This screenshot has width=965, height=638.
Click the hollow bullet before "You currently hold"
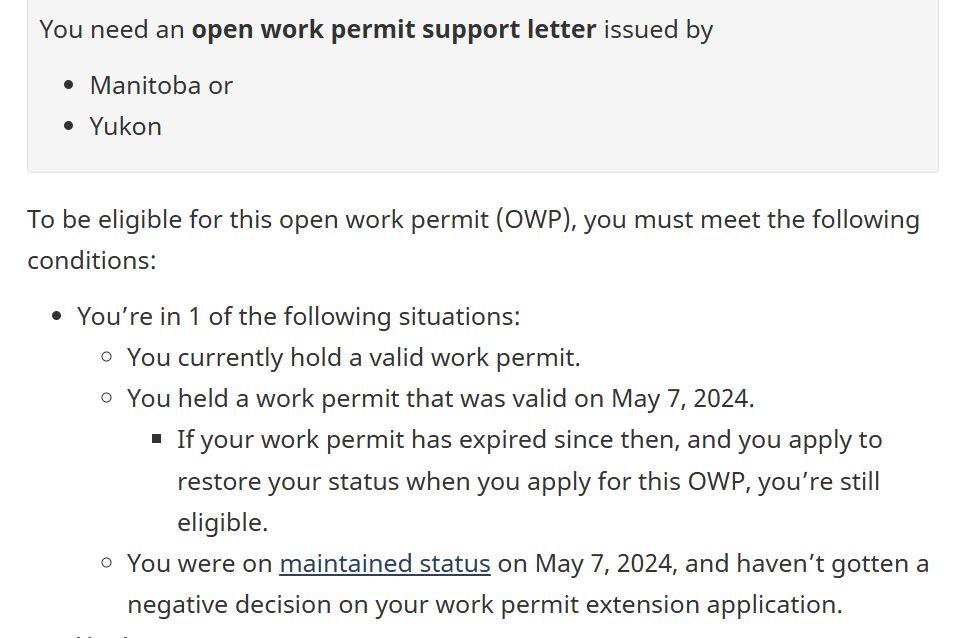tap(107, 357)
